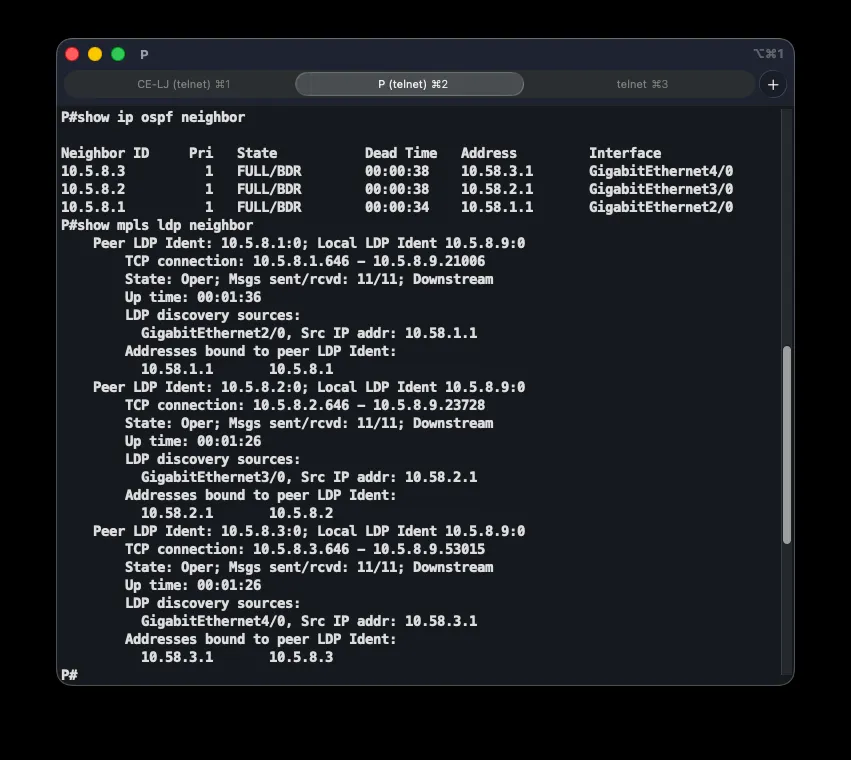Screen dimensions: 851x760
Task: Click the 'P#show mpls ldp neighbor' command line
Action: pyautogui.click(x=157, y=225)
